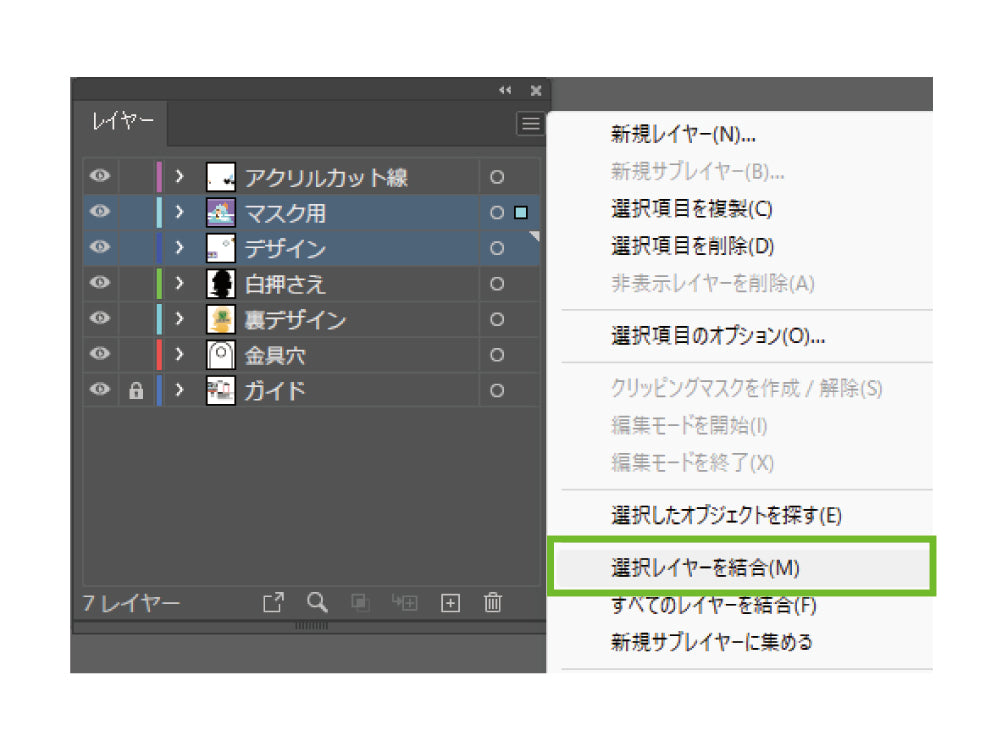Click the red color bar of 金具穴 layer

coord(159,355)
